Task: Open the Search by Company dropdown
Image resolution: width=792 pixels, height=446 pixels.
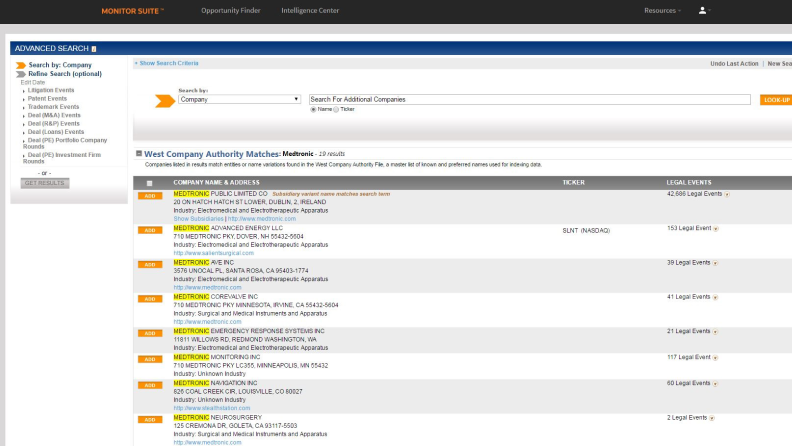Action: click(x=239, y=100)
